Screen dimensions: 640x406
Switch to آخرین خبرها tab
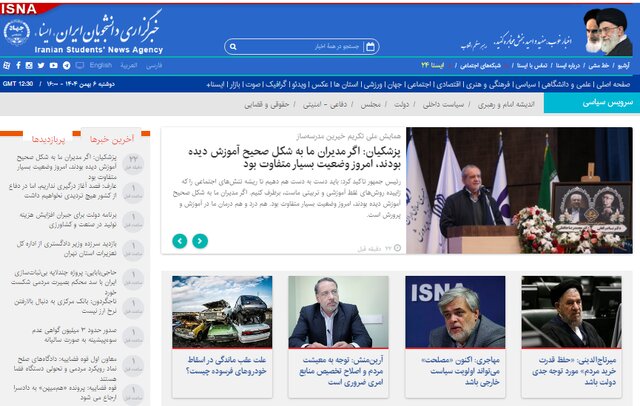click(111, 139)
